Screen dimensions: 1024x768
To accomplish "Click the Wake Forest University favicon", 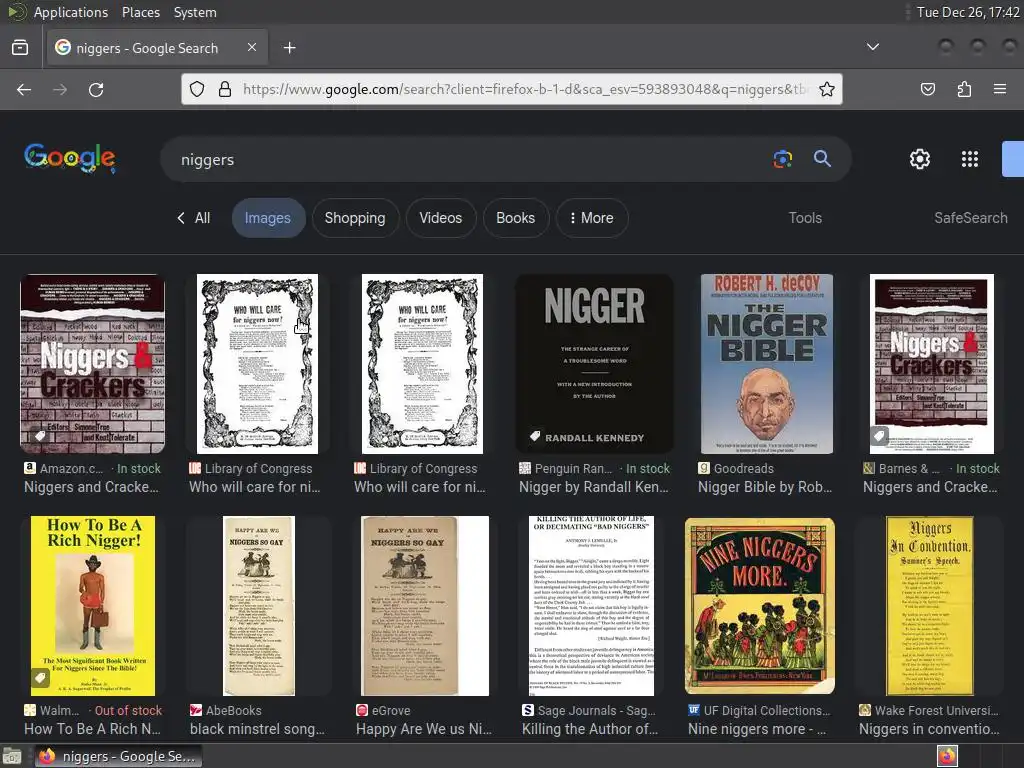I will (865, 710).
